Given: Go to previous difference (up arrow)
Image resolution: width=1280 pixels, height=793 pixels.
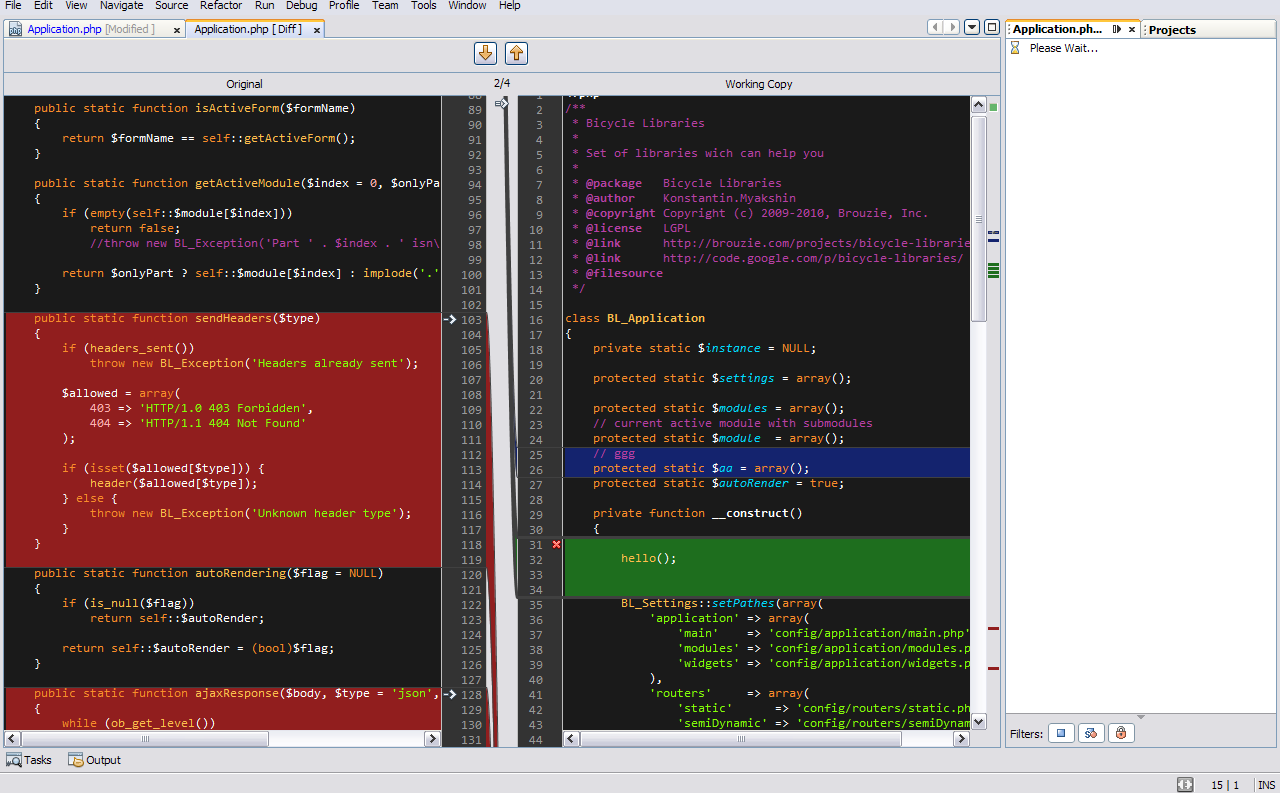Looking at the screenshot, I should pos(516,53).
